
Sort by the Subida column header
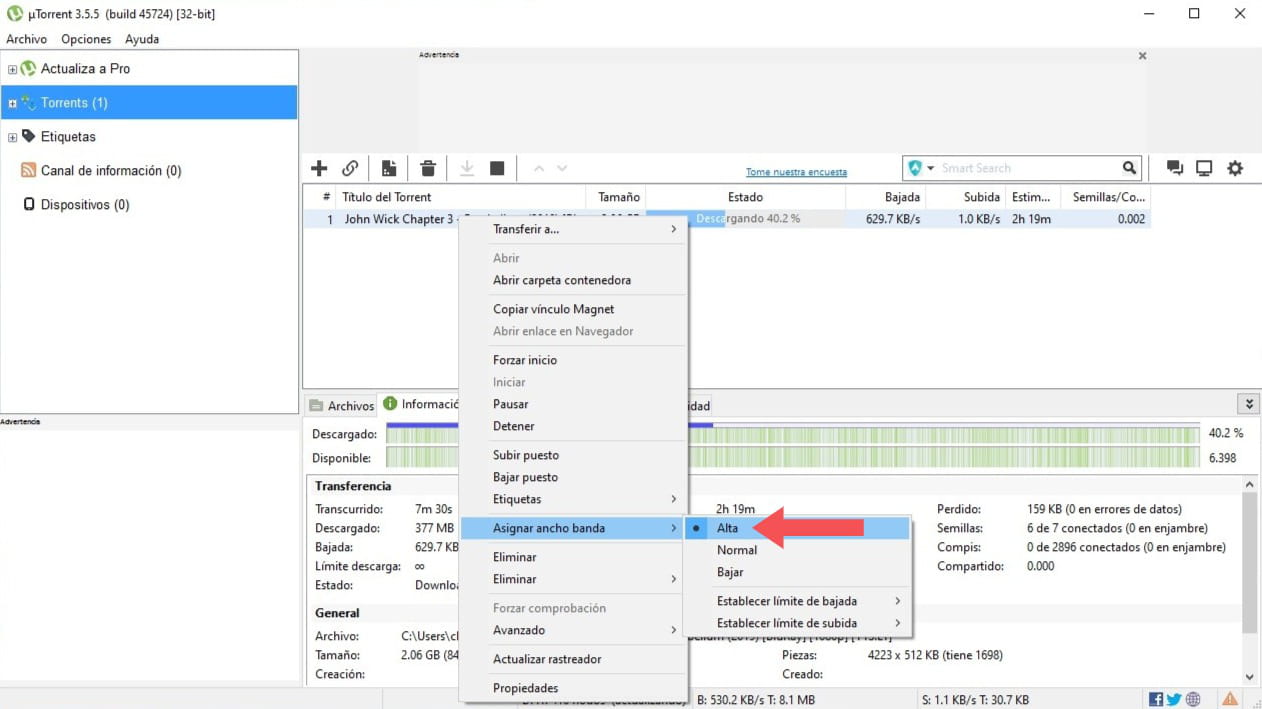[966, 197]
